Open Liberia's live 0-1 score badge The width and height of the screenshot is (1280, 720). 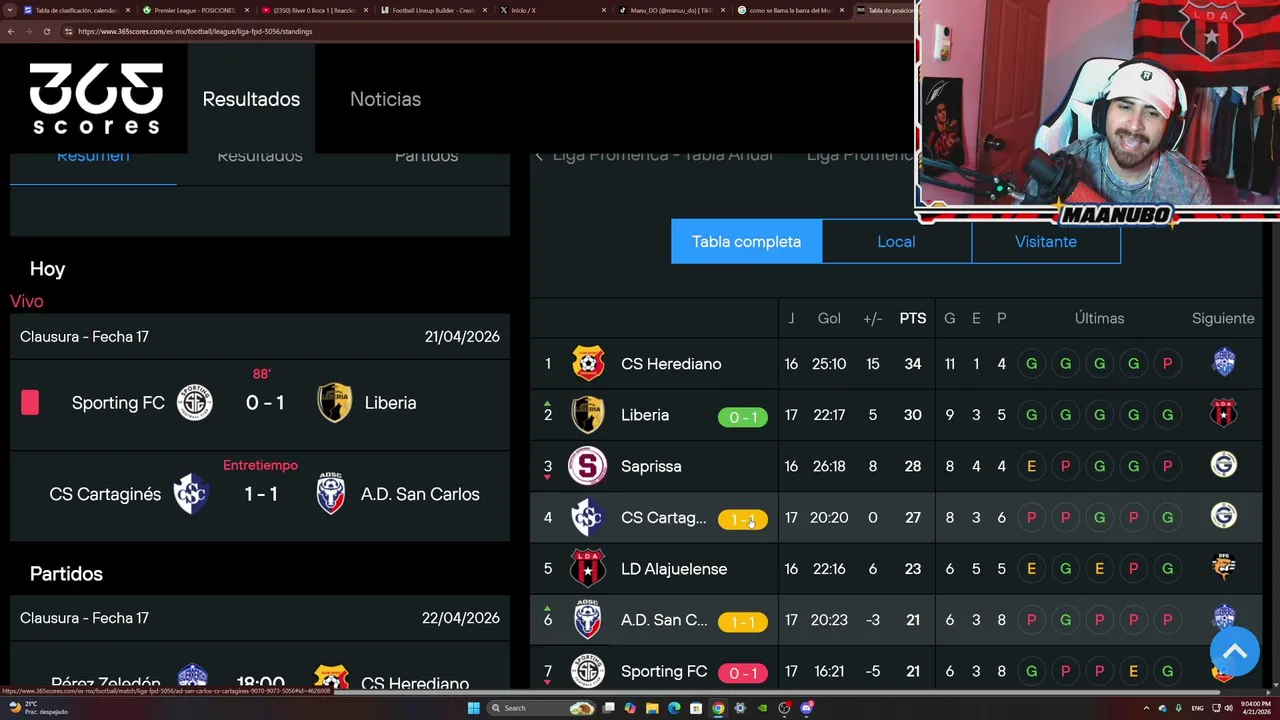point(743,417)
